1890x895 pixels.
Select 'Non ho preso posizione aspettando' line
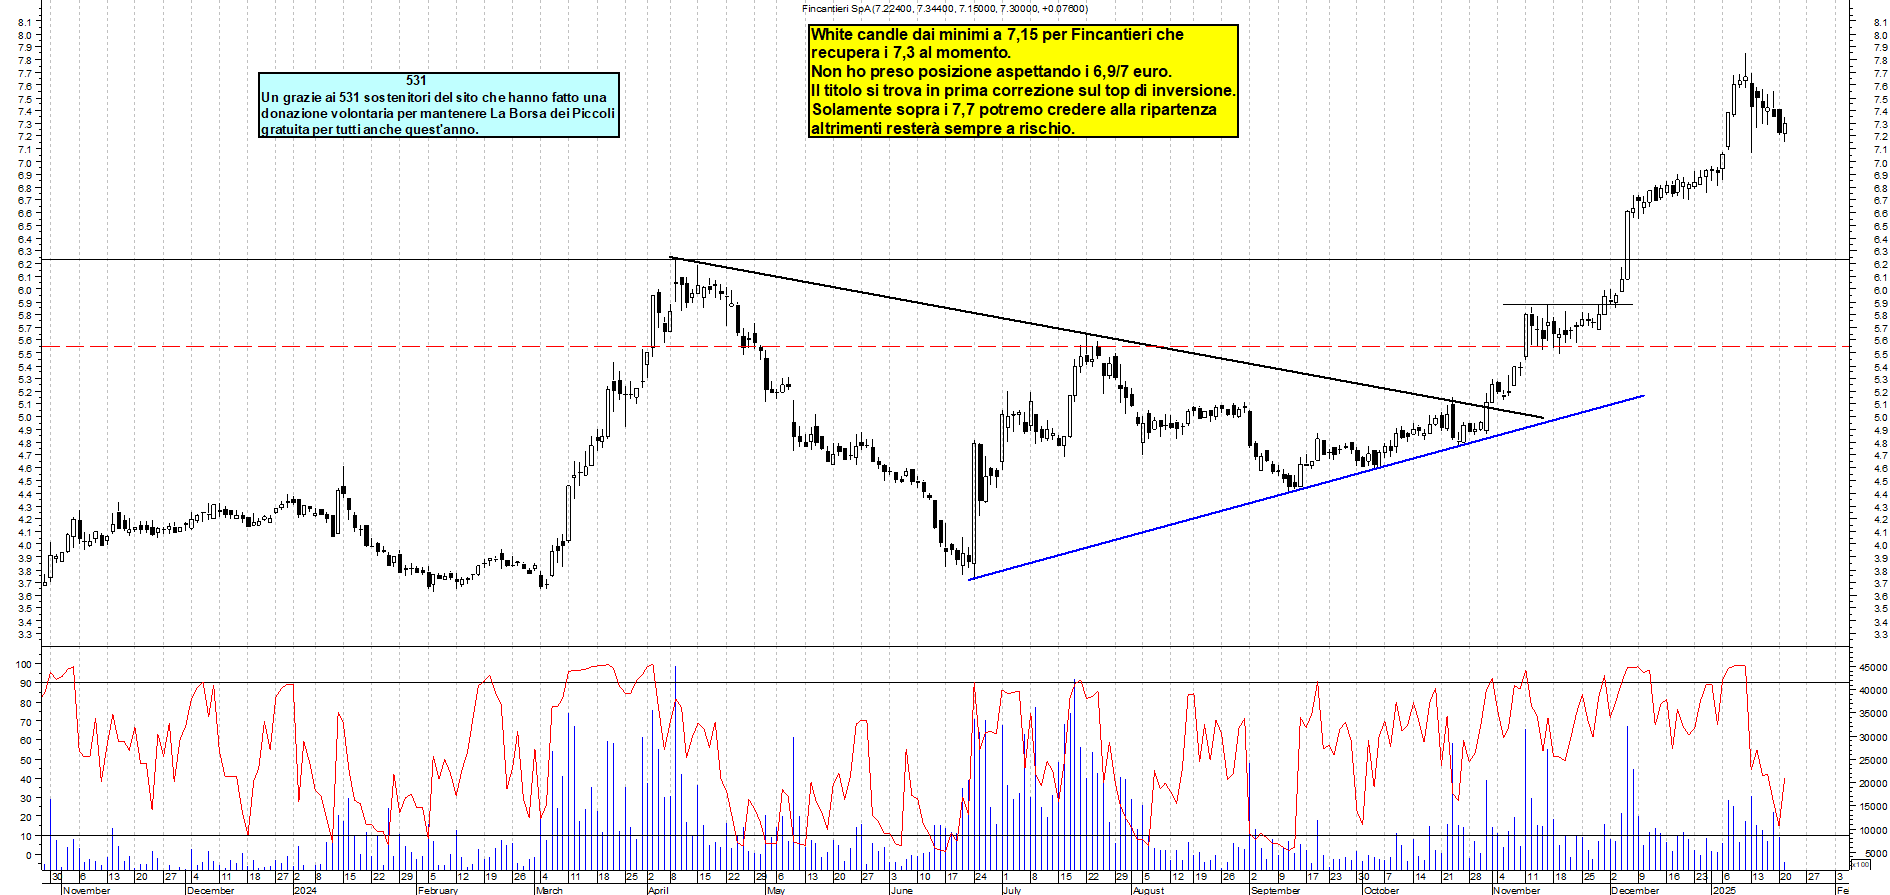[x=991, y=71]
